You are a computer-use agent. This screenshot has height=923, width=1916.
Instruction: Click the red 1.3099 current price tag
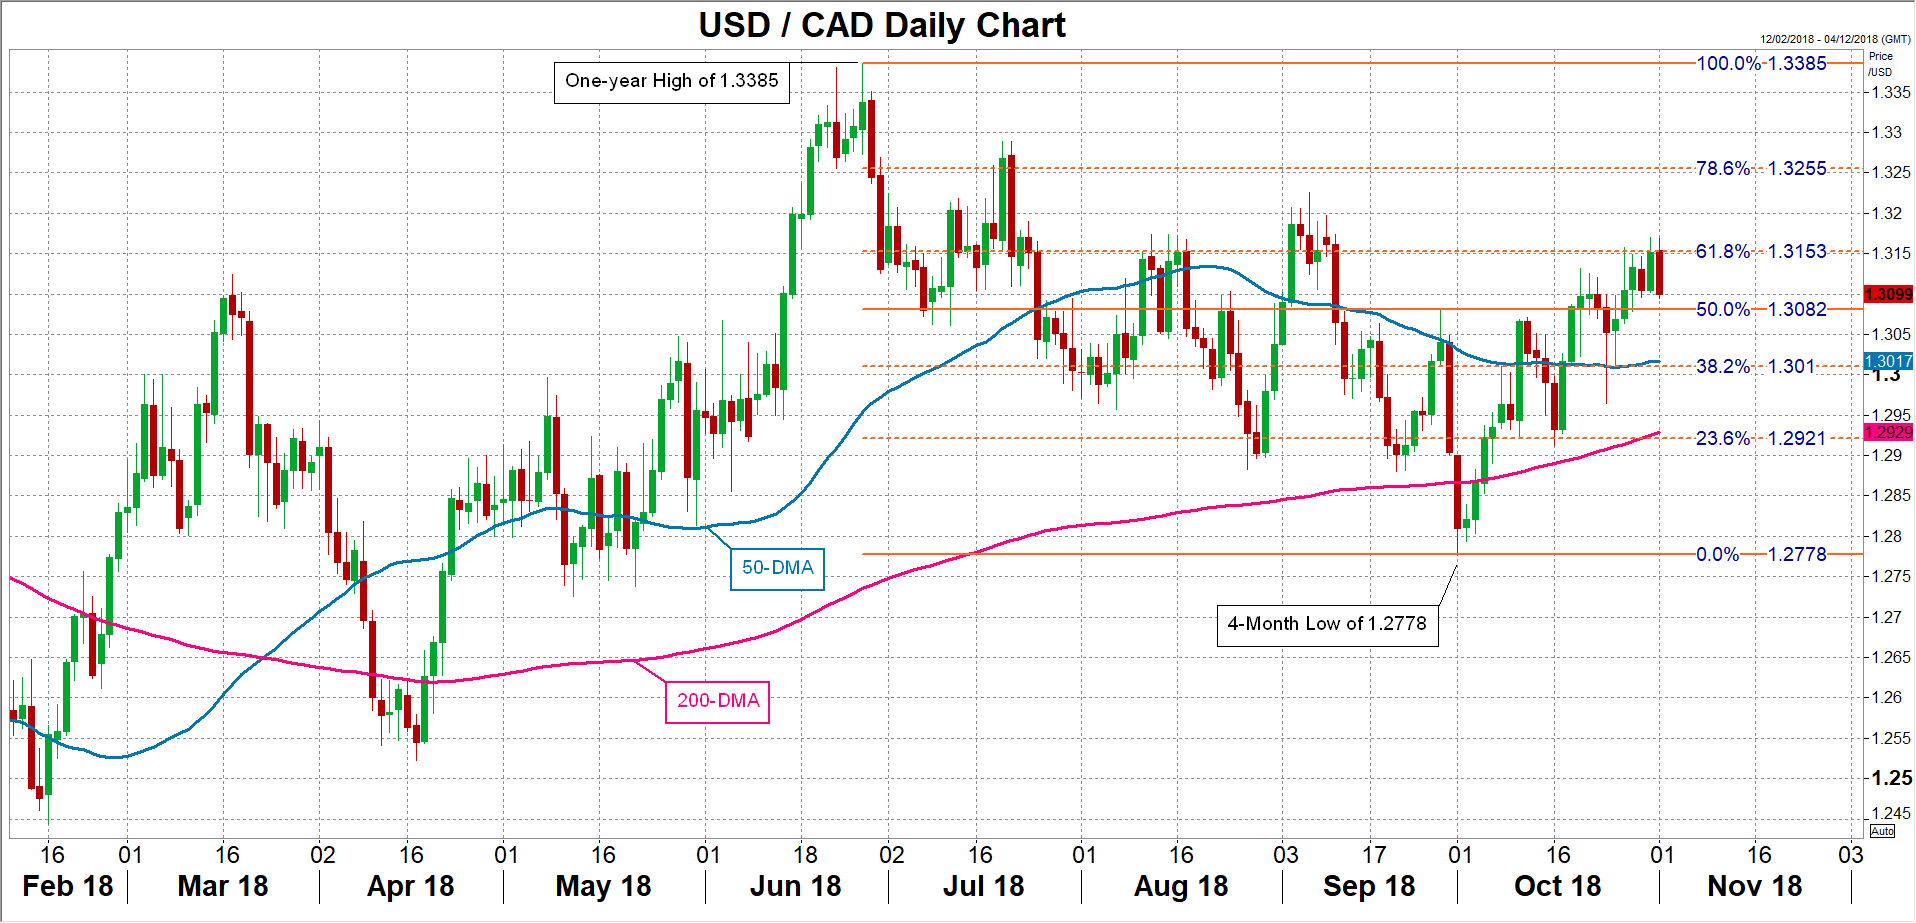1888,294
